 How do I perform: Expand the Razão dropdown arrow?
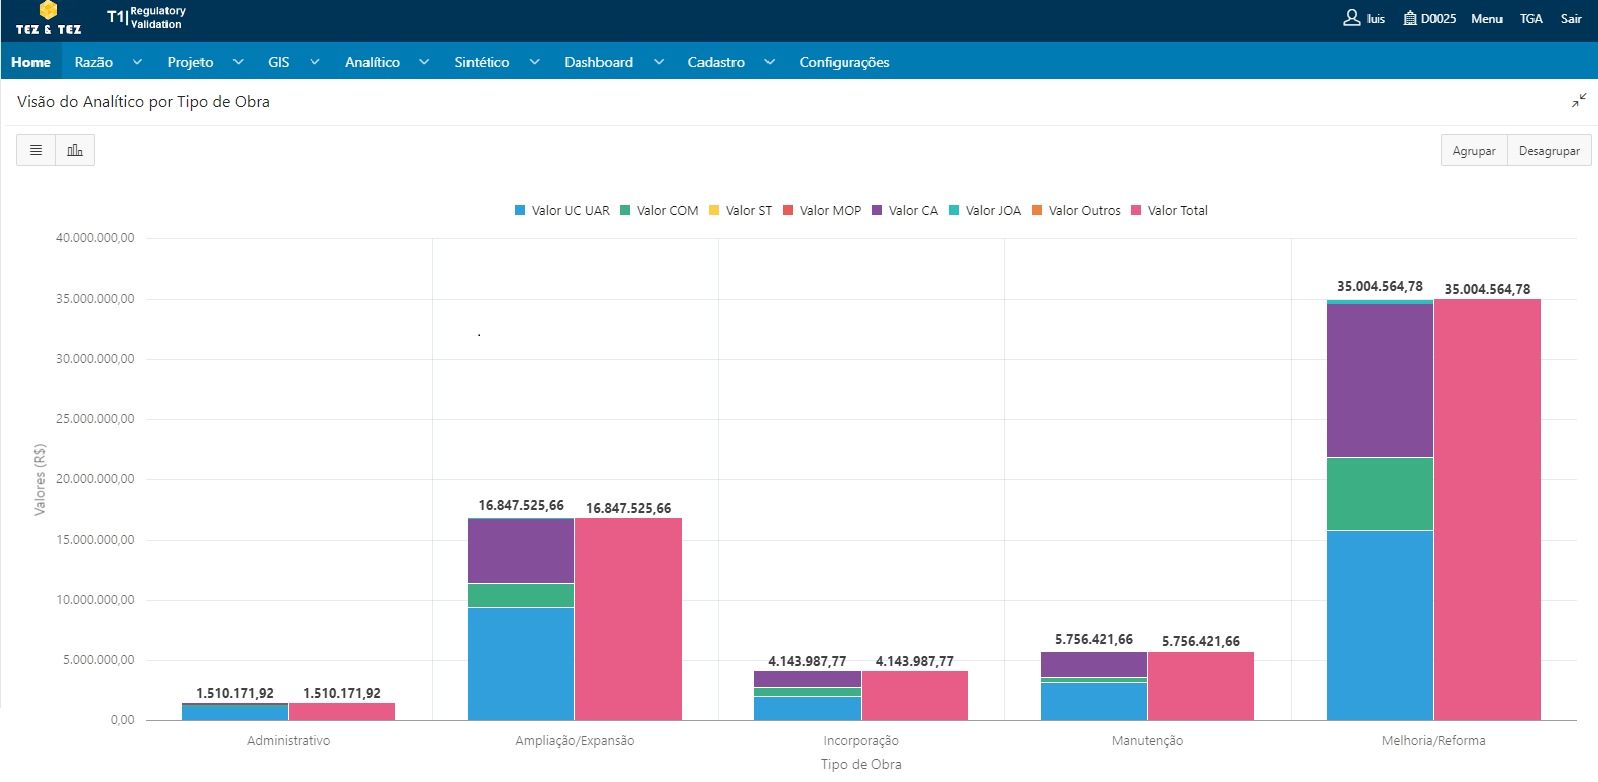click(137, 62)
